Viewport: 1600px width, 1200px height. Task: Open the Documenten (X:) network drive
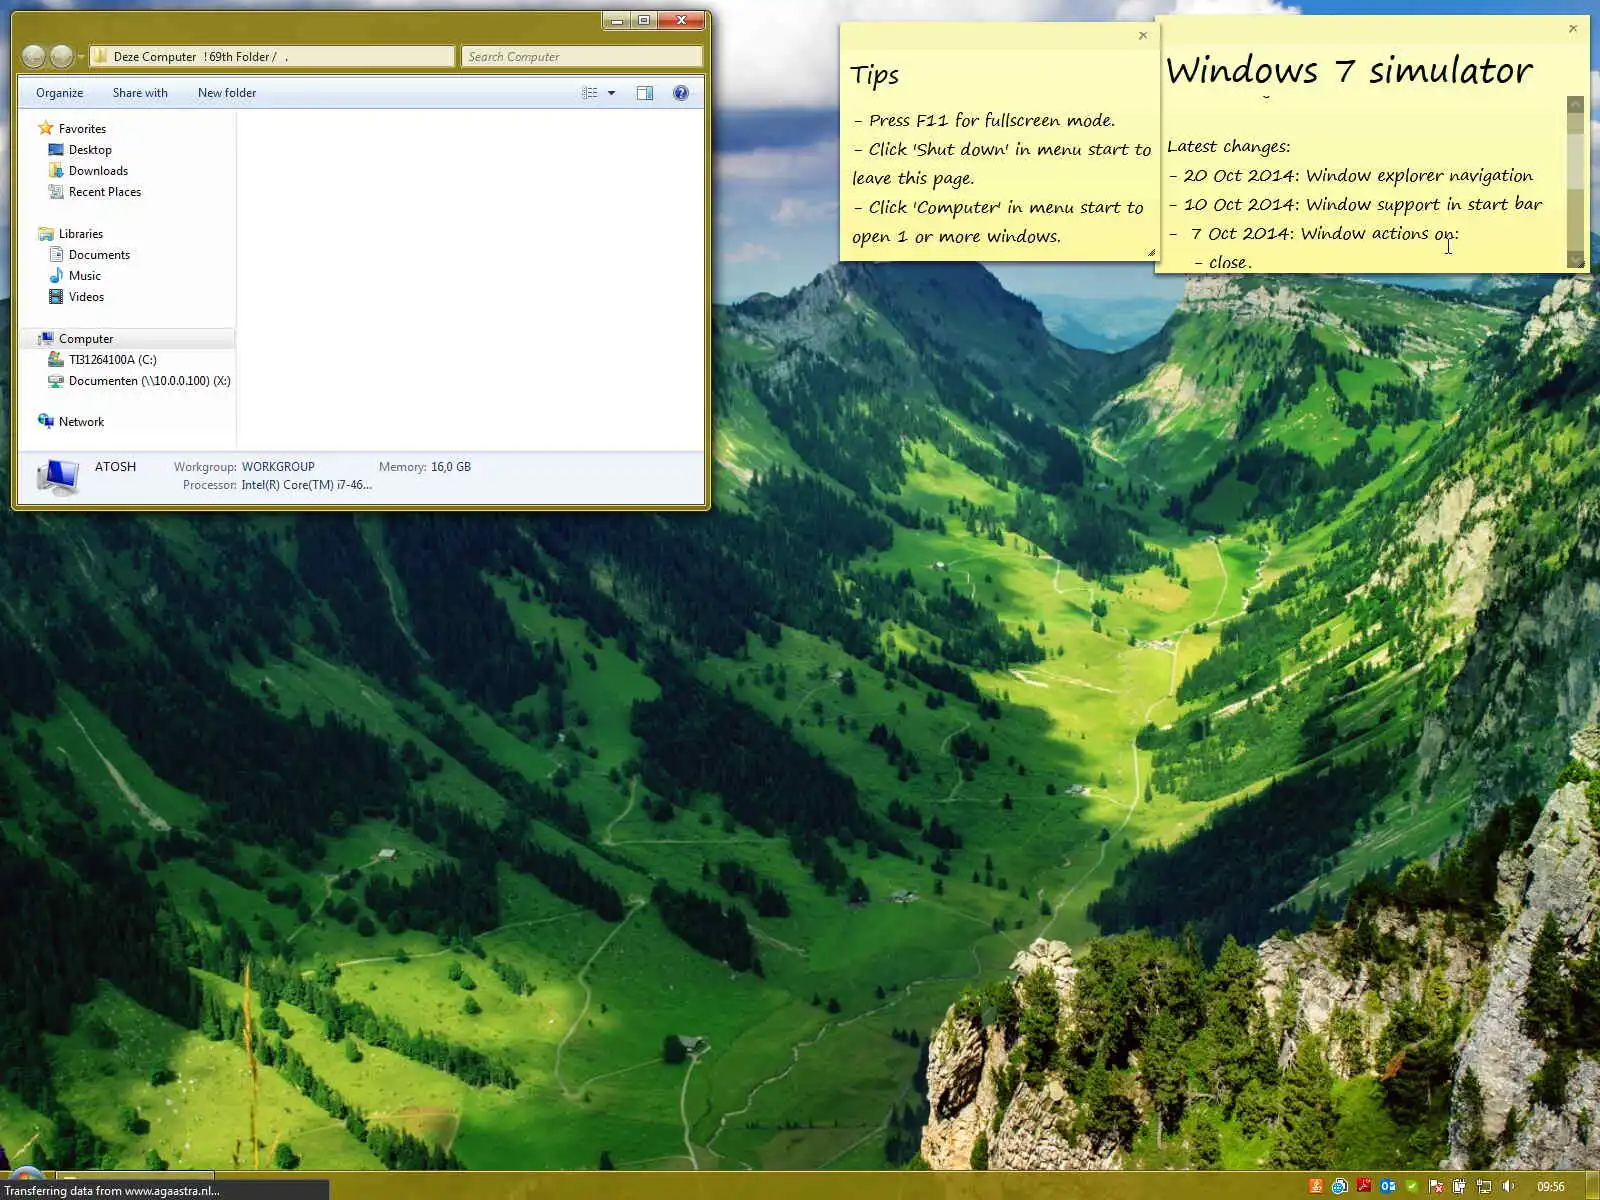click(149, 381)
